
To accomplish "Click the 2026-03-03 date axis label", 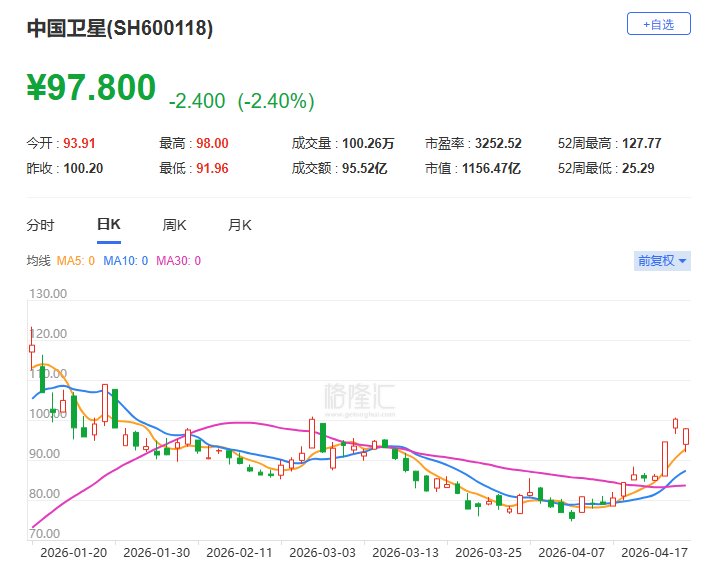I will (322, 553).
